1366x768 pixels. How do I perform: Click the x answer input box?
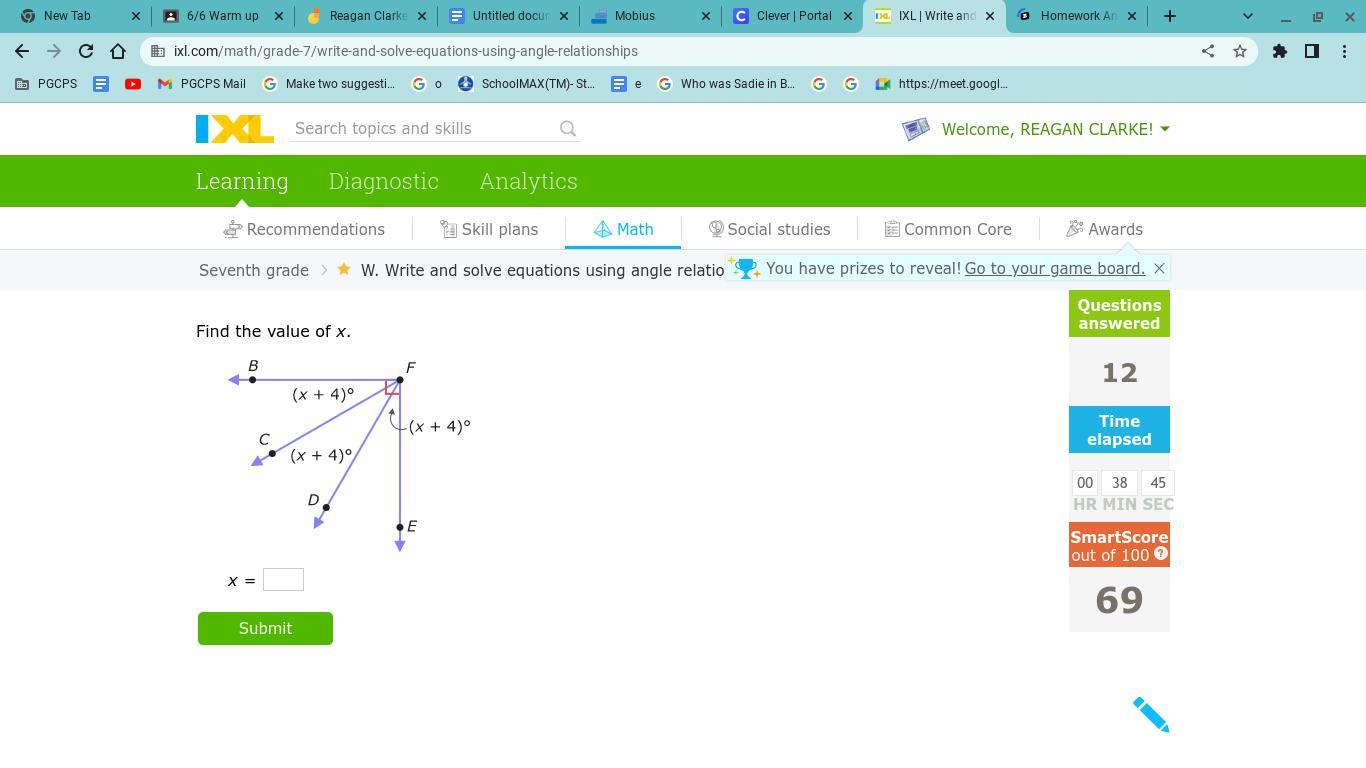pos(283,580)
